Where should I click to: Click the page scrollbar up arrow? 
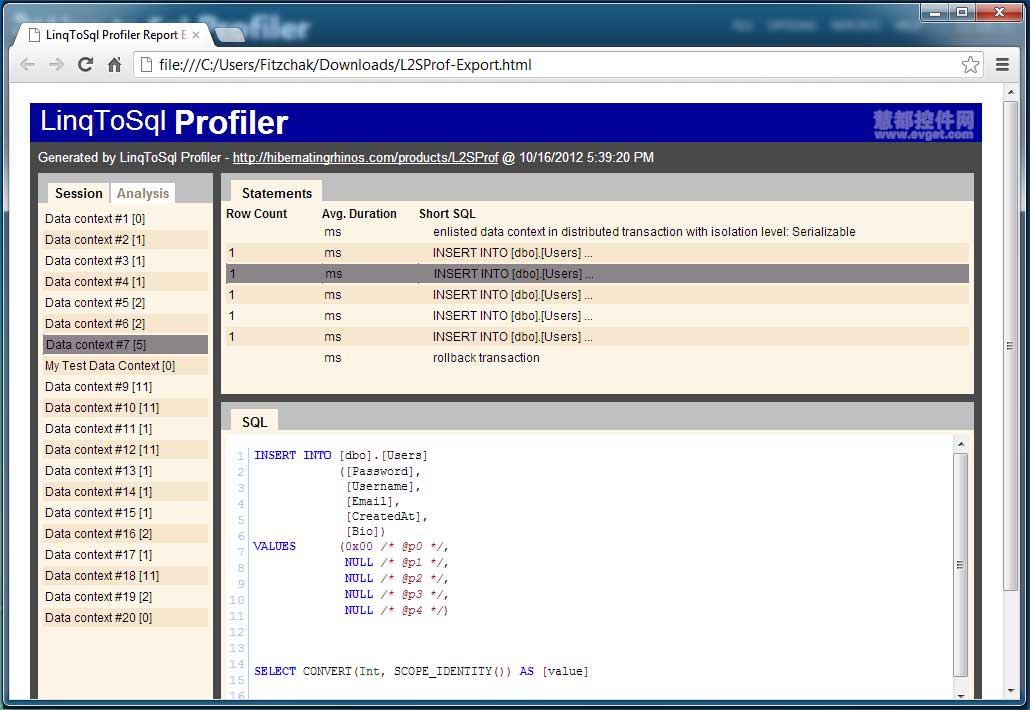click(1011, 93)
